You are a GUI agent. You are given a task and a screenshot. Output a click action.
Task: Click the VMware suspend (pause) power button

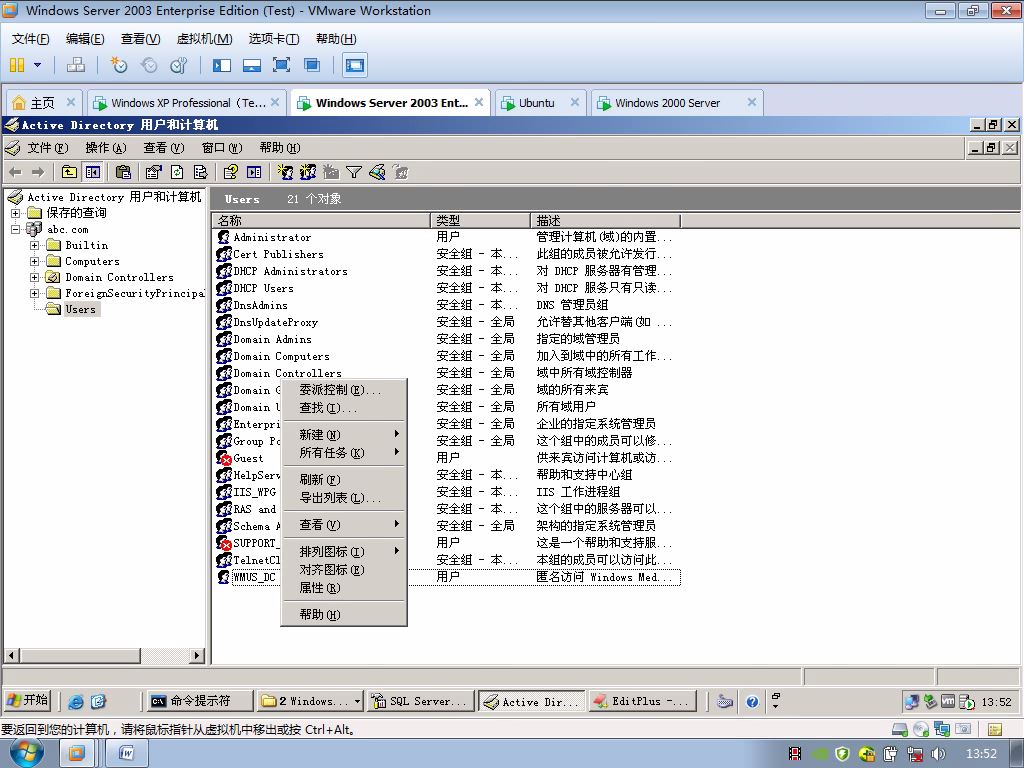click(x=17, y=65)
